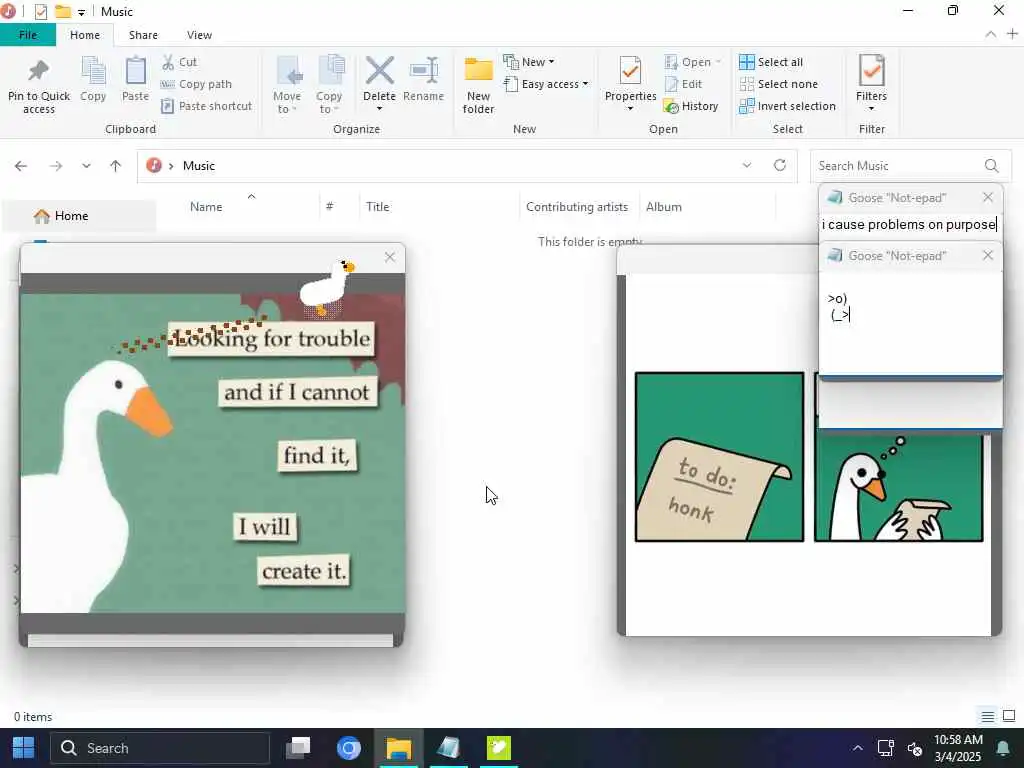Go up one folder level
The width and height of the screenshot is (1024, 768).
point(116,166)
